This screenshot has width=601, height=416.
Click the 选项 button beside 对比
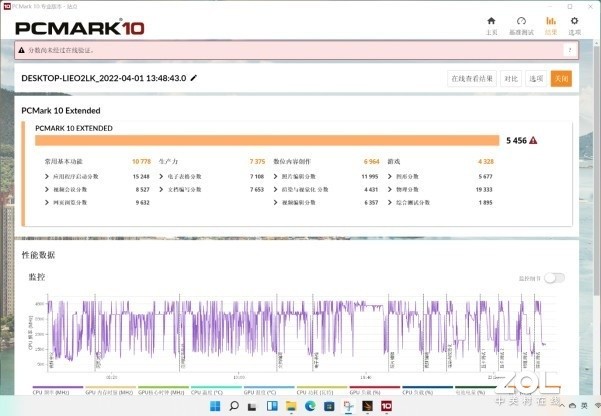pos(536,79)
